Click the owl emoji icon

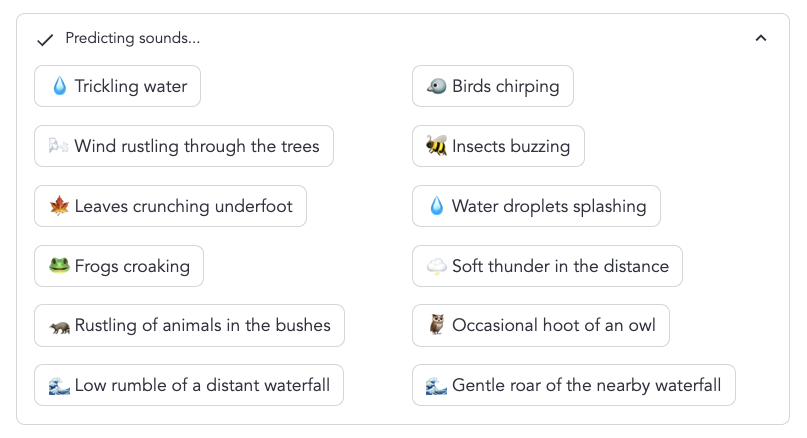(437, 326)
